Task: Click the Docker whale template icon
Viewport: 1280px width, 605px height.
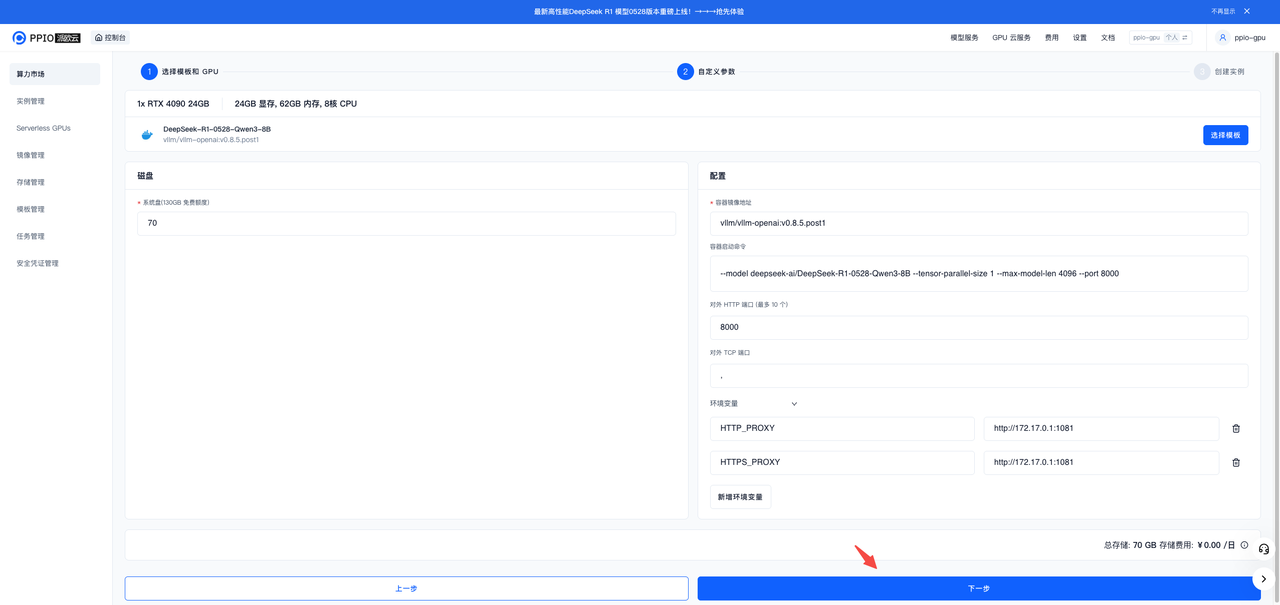Action: click(x=147, y=134)
